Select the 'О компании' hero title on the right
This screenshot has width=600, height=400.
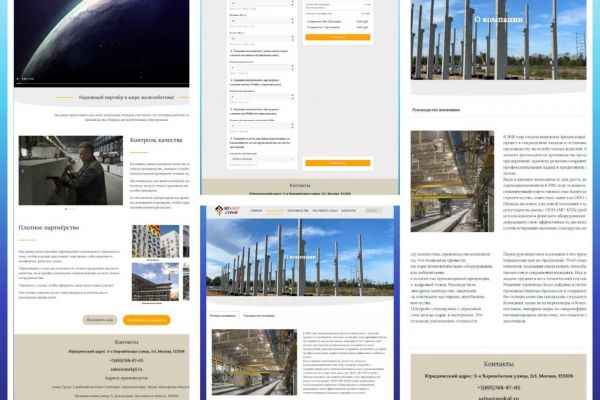pyautogui.click(x=499, y=20)
